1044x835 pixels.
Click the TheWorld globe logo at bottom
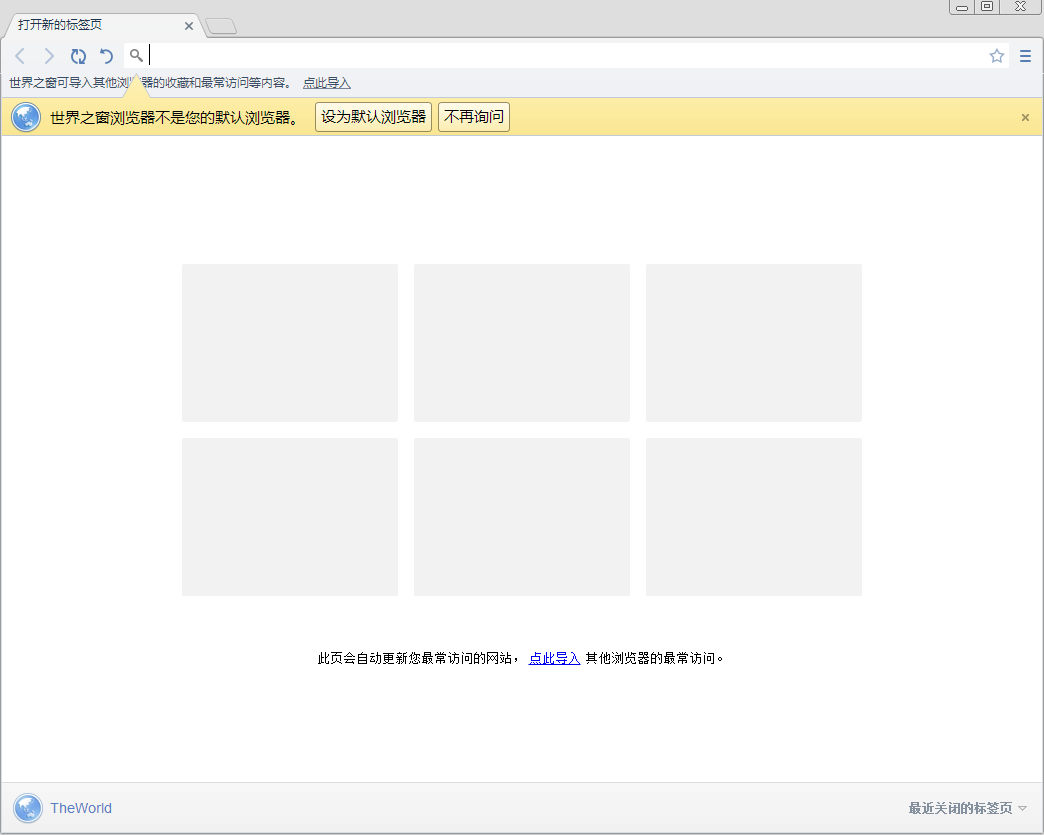point(27,808)
